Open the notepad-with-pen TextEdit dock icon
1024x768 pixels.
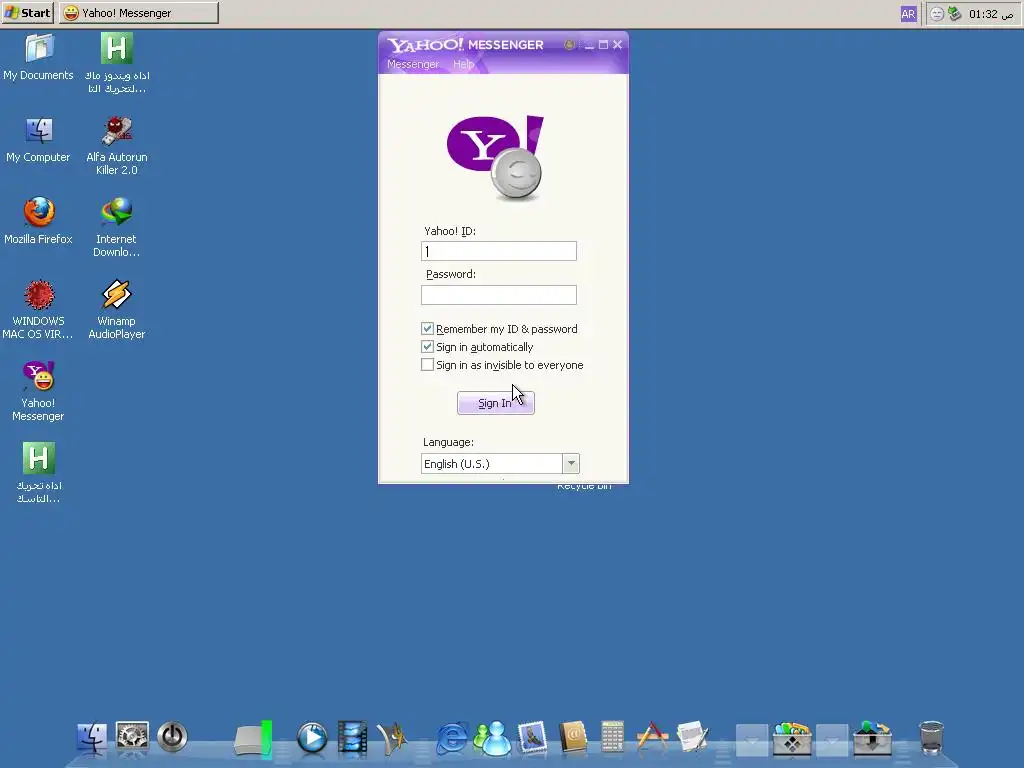coord(693,737)
